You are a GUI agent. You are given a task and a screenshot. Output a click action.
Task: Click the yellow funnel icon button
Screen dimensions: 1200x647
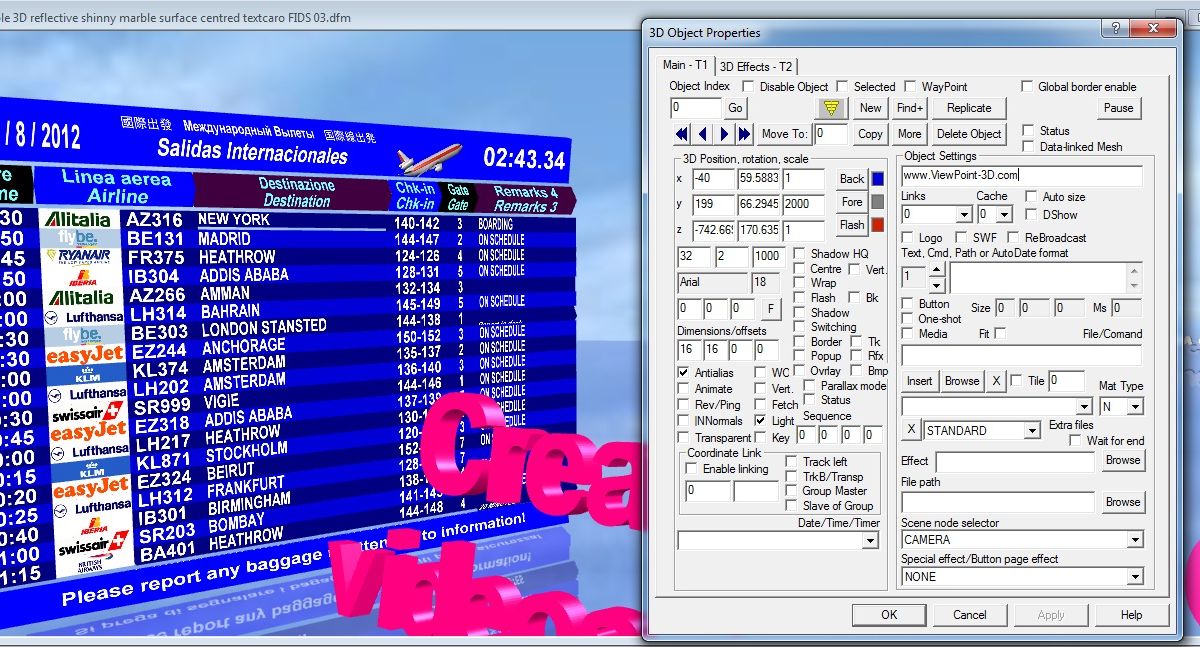click(x=832, y=108)
